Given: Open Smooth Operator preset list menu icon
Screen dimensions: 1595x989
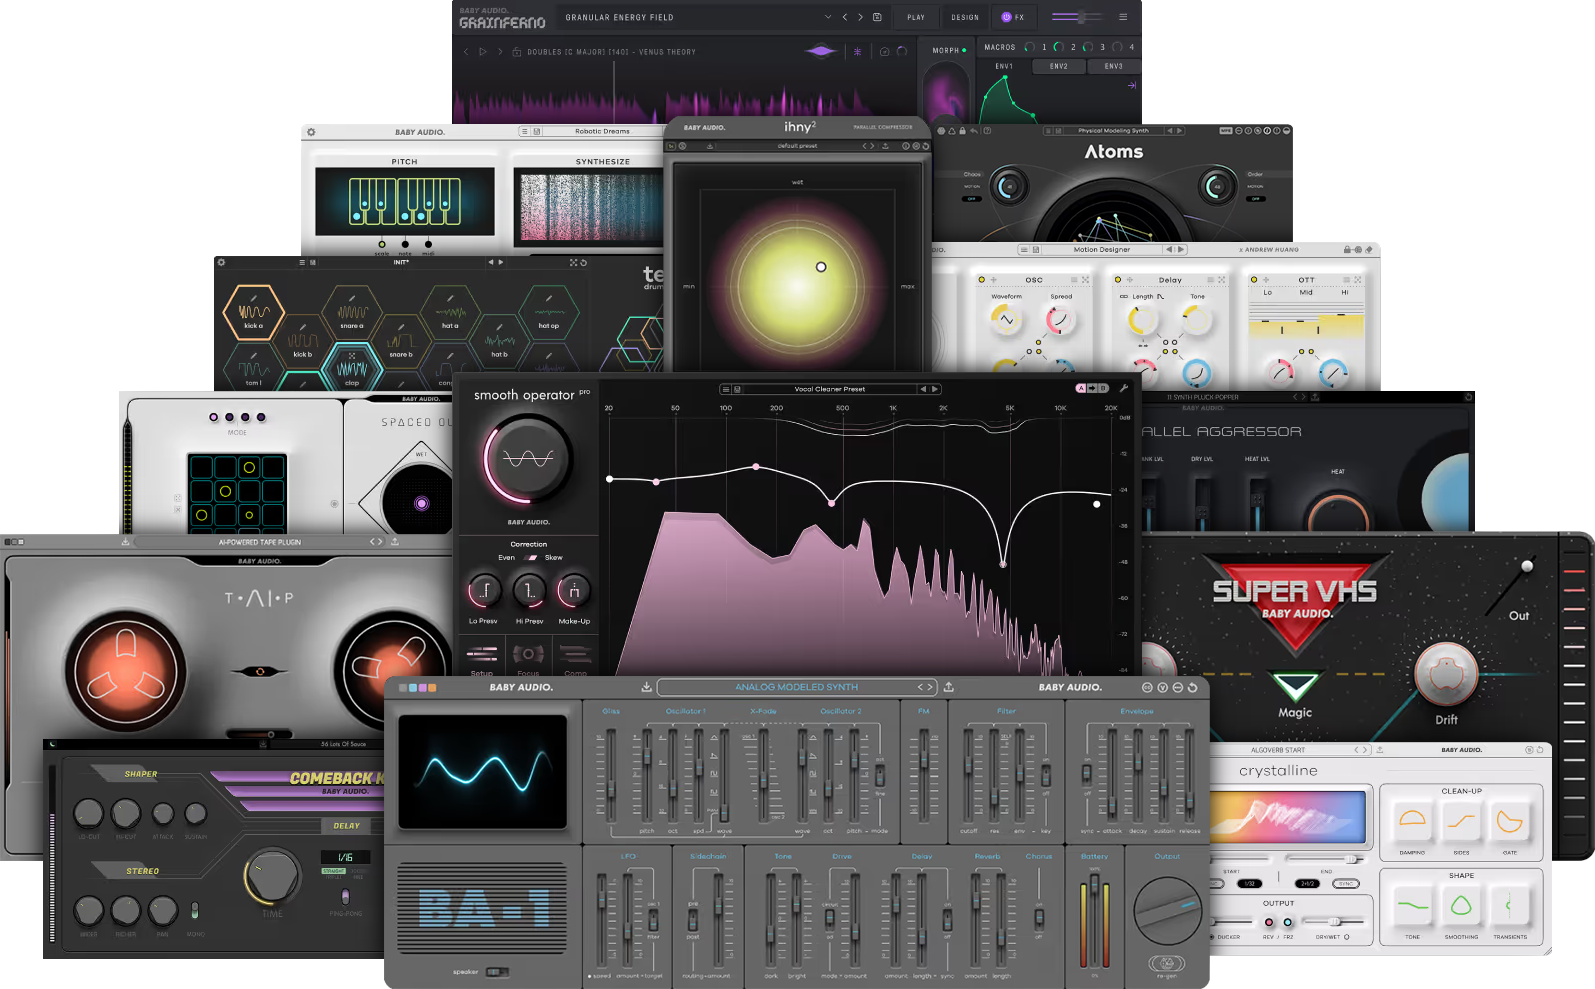Looking at the screenshot, I should (725, 389).
